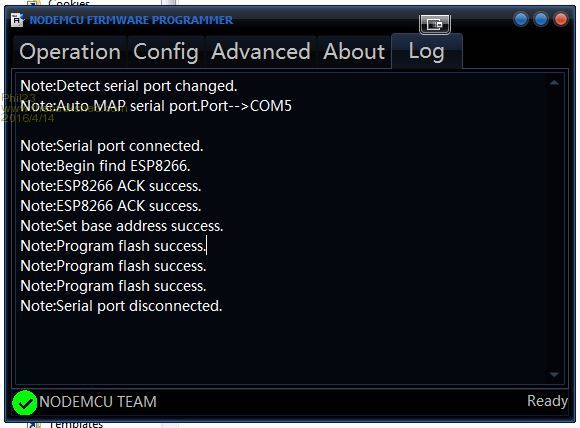
Task: Click the log scrollbar up arrow
Action: click(554, 83)
